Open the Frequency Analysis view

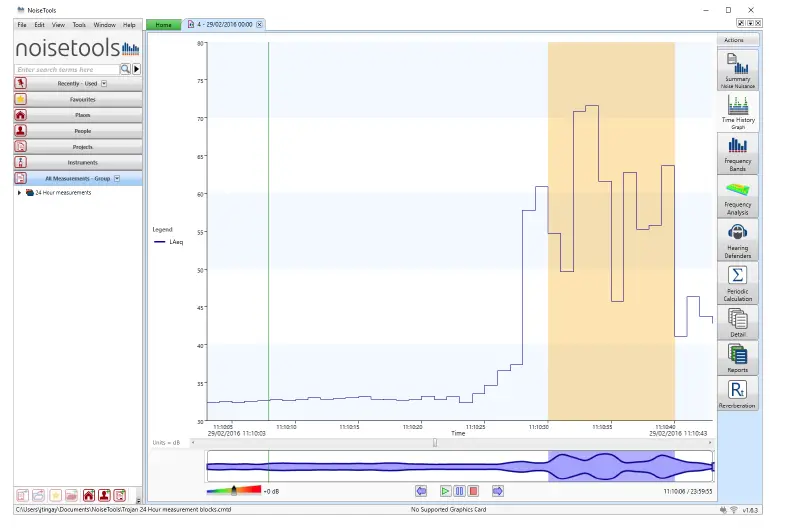tap(738, 197)
